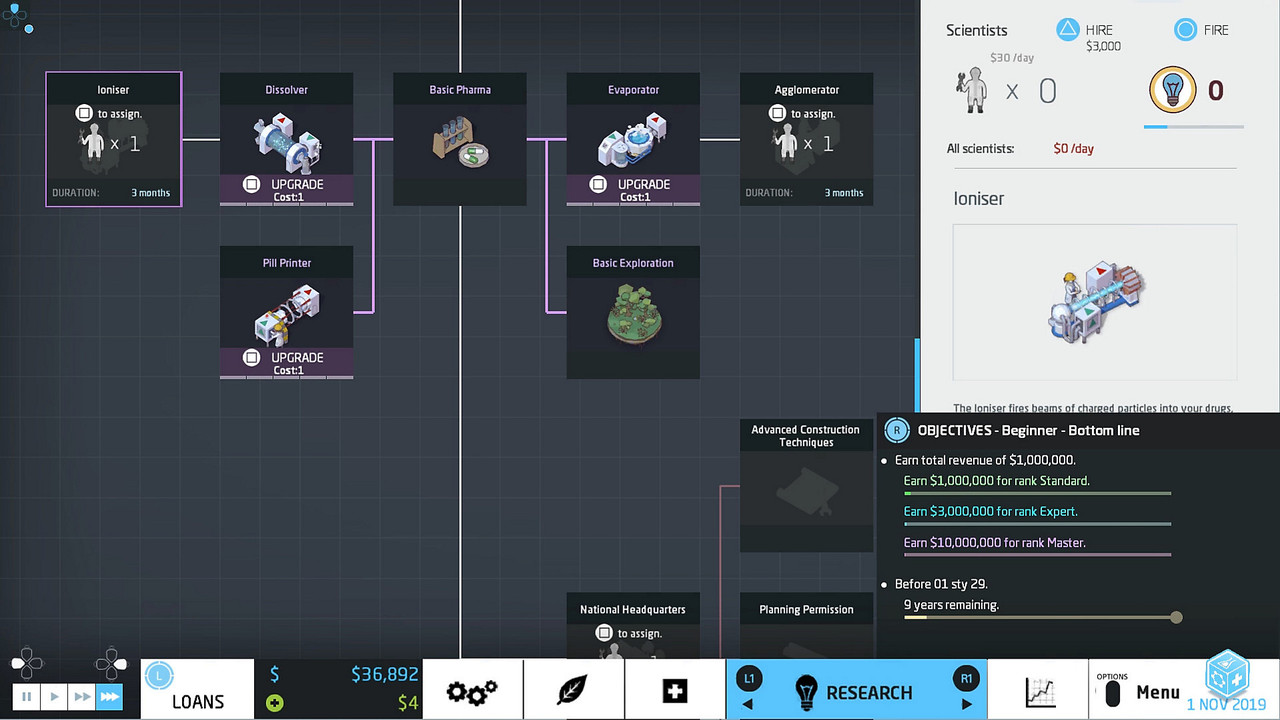Open the statistics chart tab
This screenshot has height=720, width=1280.
pos(1039,691)
